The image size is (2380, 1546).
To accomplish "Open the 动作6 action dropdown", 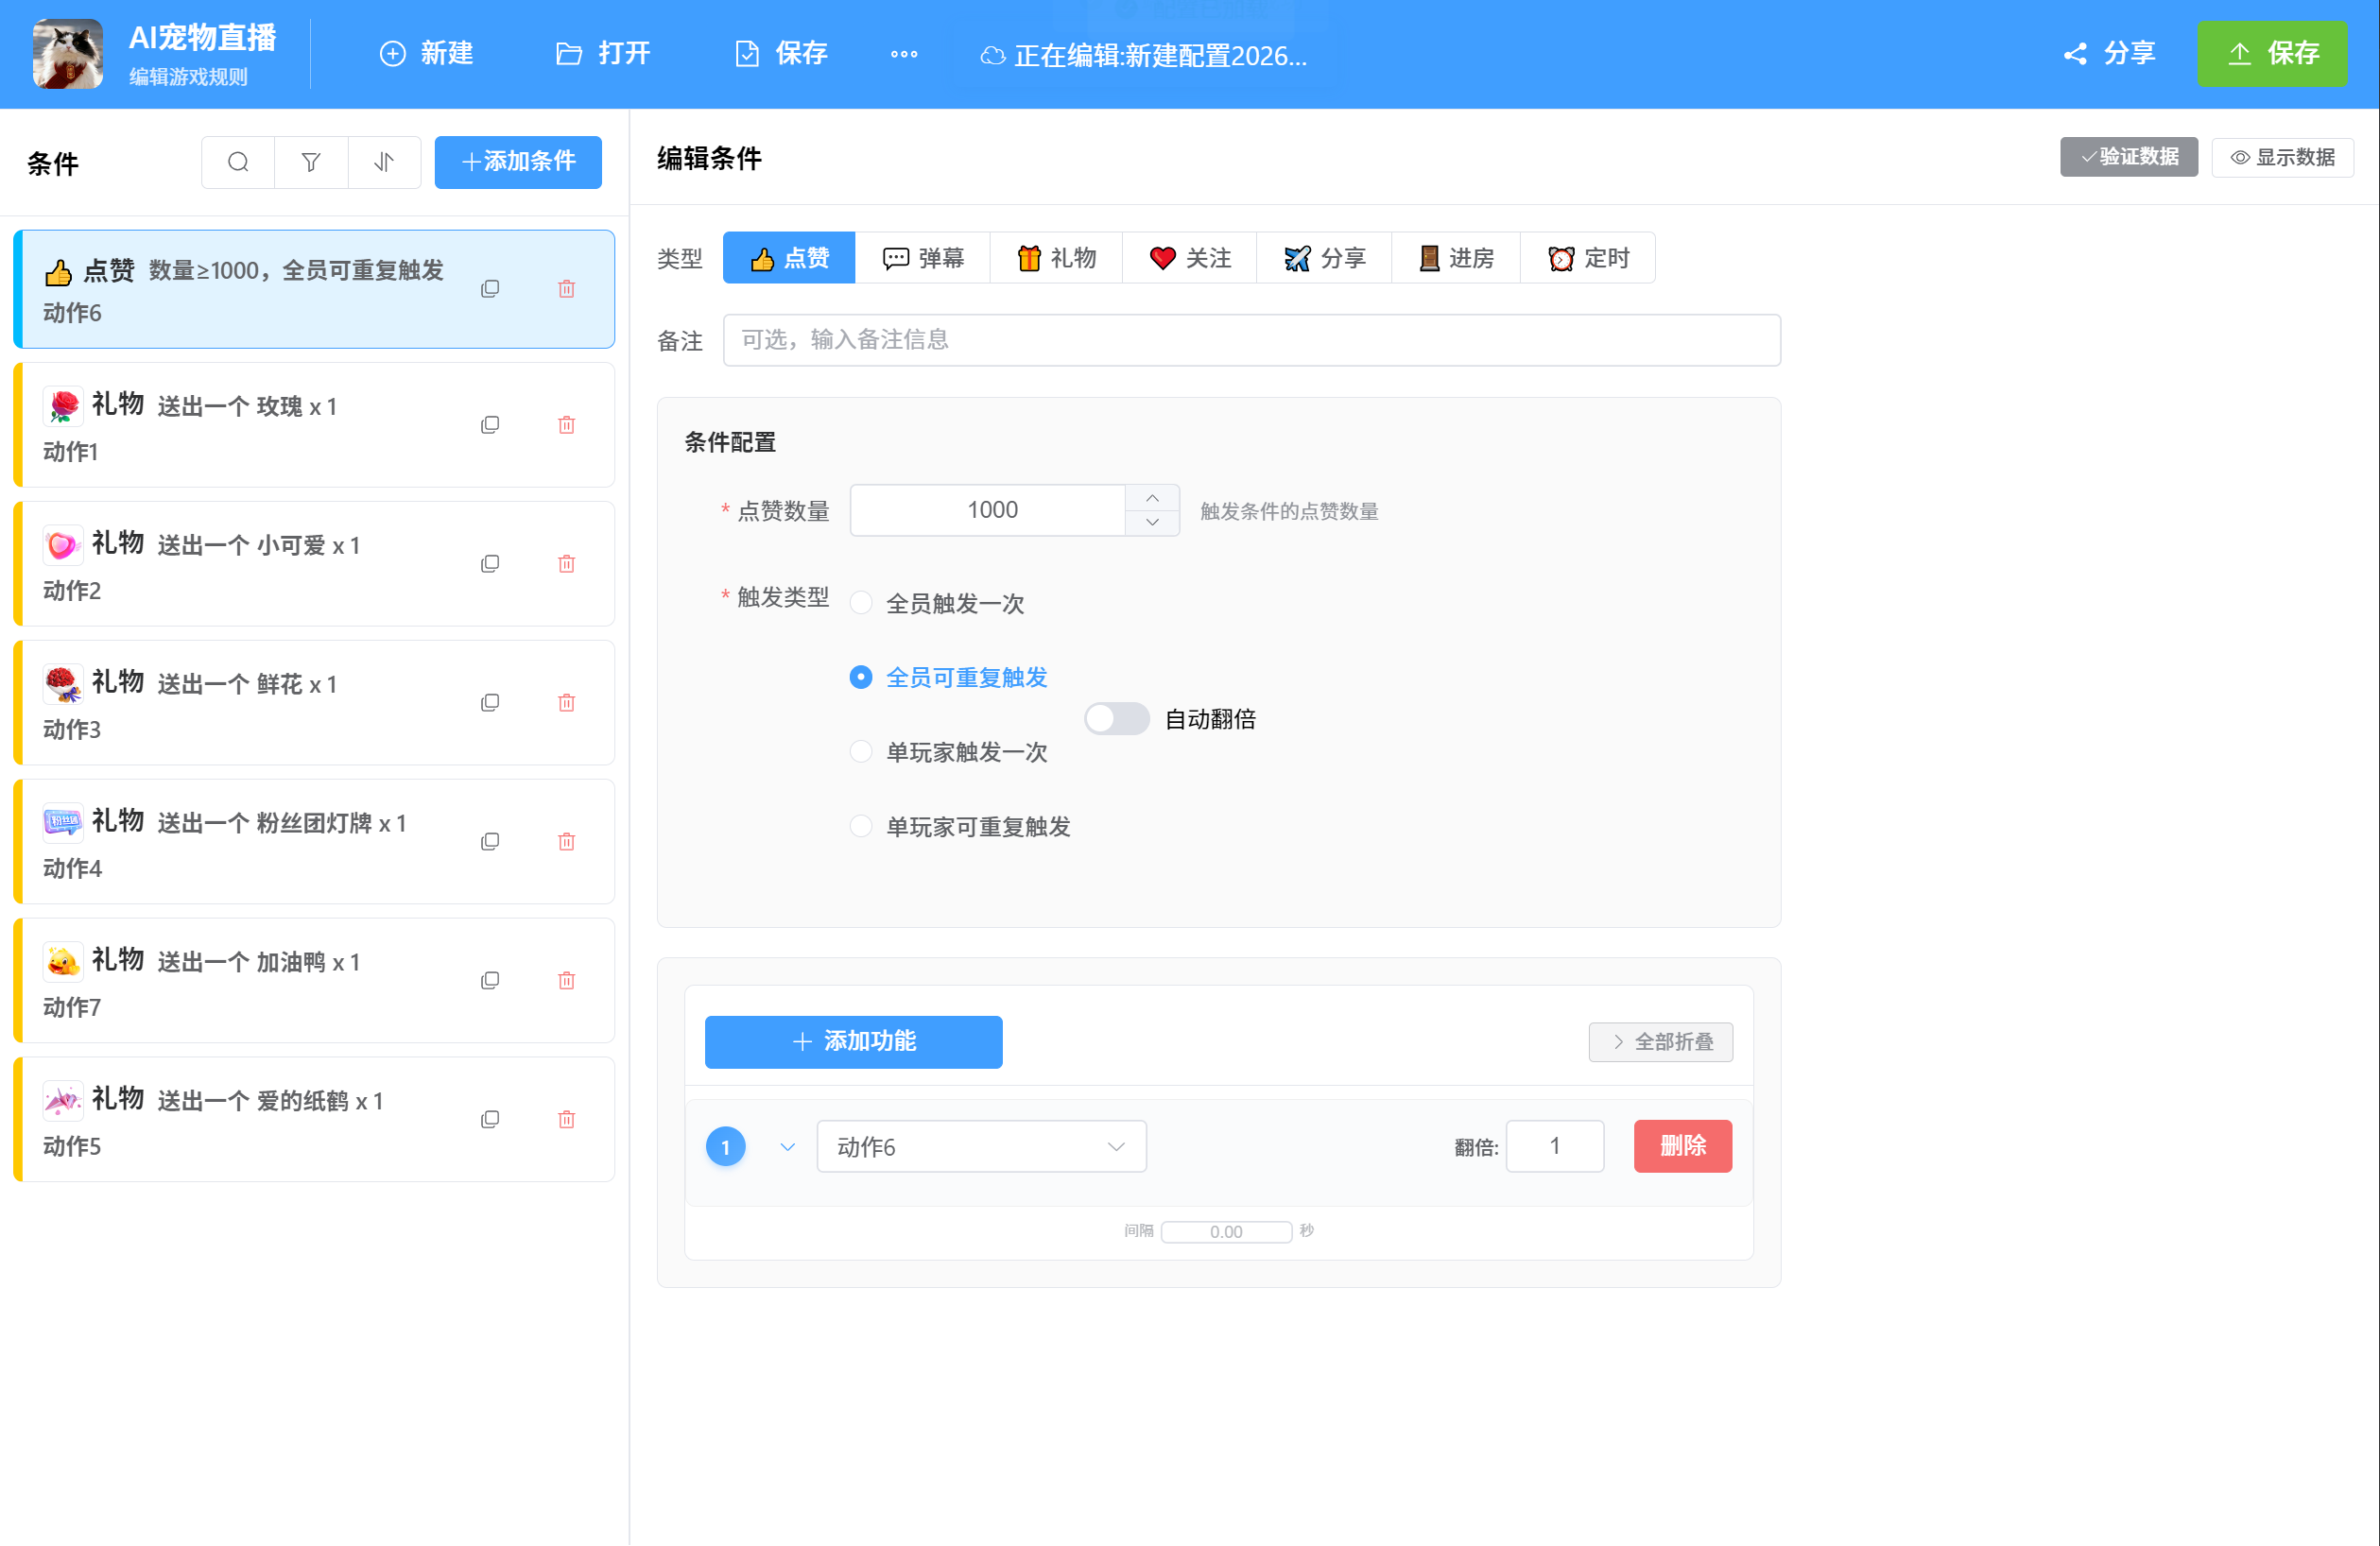I will pos(980,1146).
